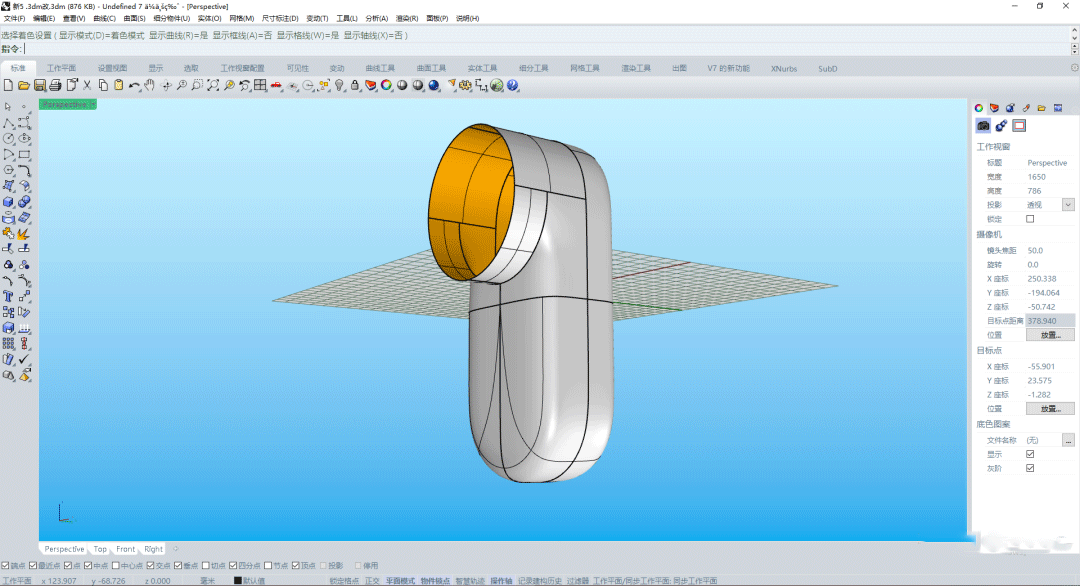Click the black layer color swatch in status bar
Viewport: 1080px width, 586px height.
[238, 580]
